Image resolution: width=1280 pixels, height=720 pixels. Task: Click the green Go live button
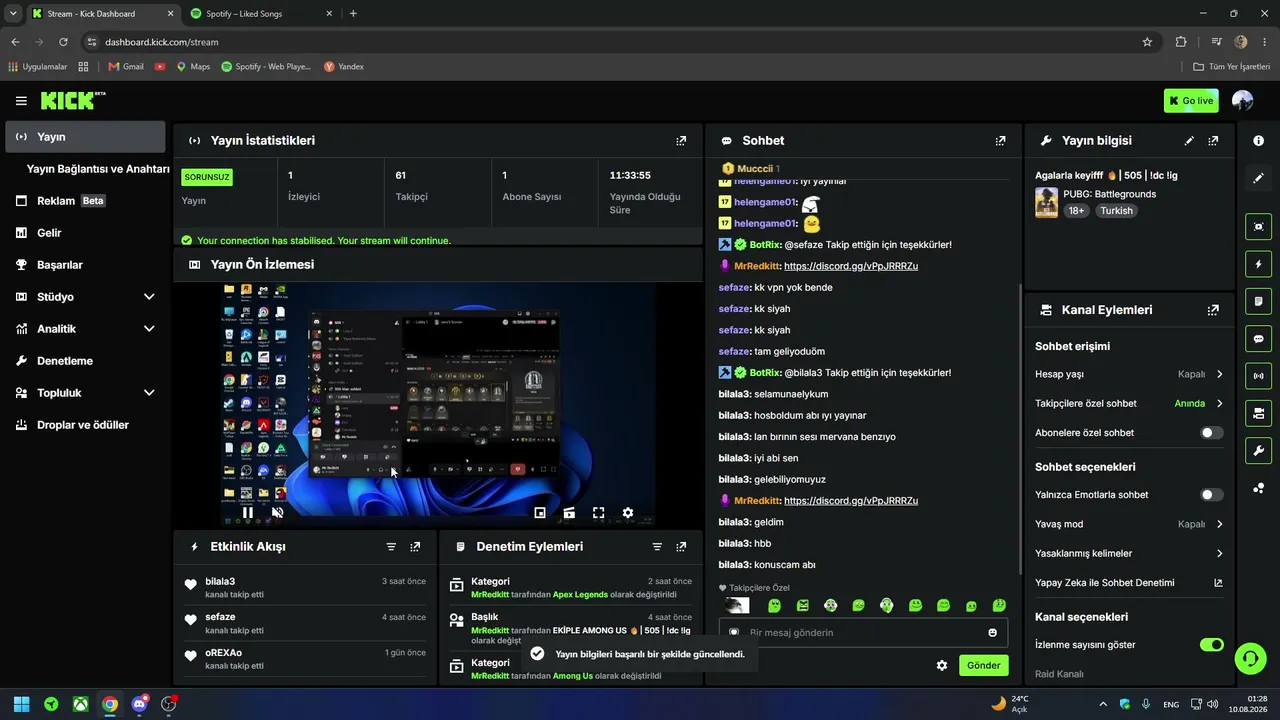[x=1191, y=101]
